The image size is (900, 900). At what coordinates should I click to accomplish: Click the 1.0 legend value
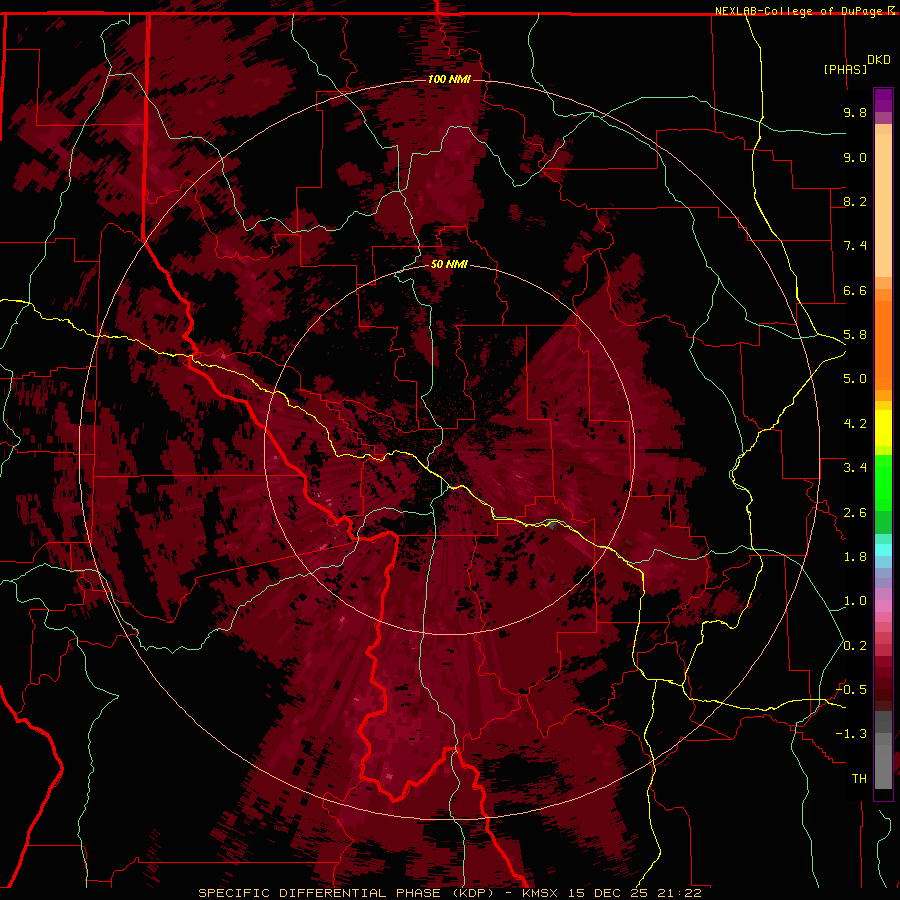(855, 601)
